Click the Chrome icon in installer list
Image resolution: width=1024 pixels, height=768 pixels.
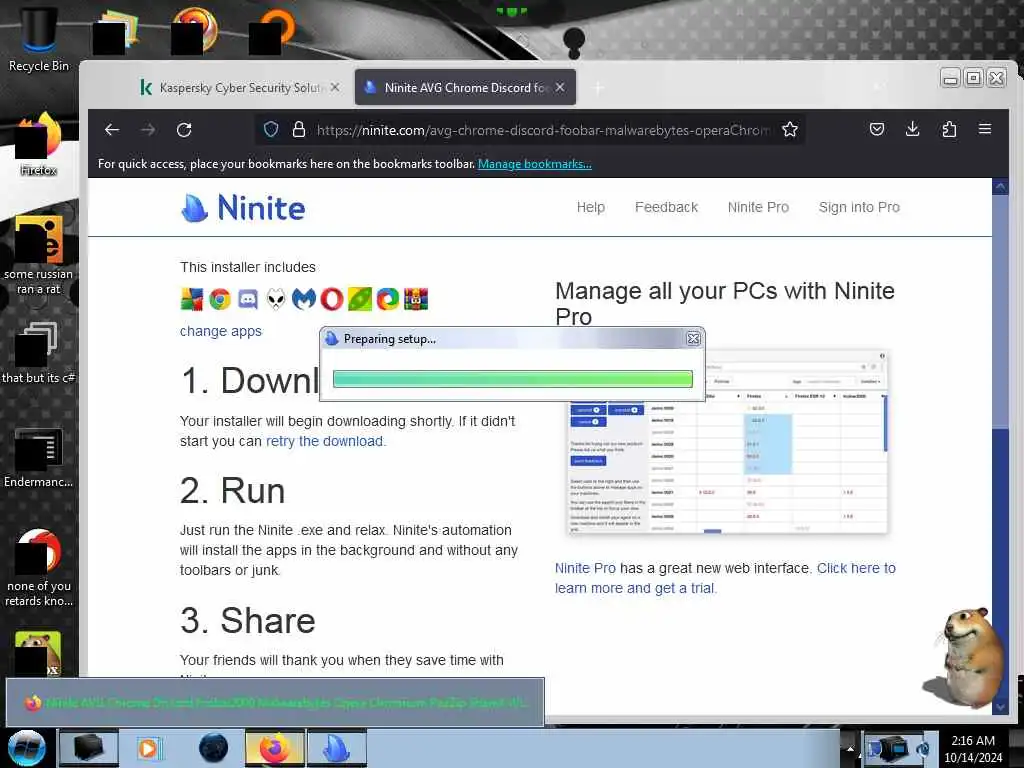click(x=220, y=299)
